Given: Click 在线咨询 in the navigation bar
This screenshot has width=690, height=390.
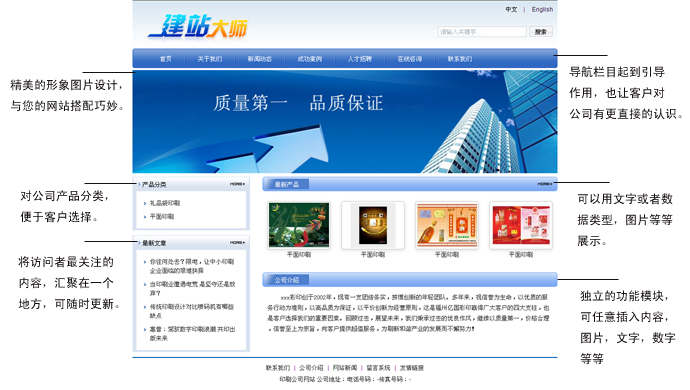Looking at the screenshot, I should point(410,59).
